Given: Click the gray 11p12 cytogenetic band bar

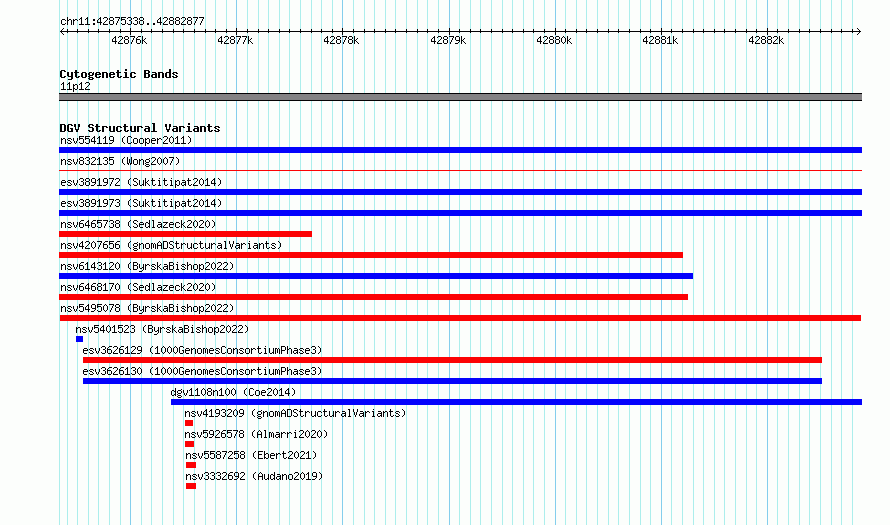Looking at the screenshot, I should [x=460, y=97].
